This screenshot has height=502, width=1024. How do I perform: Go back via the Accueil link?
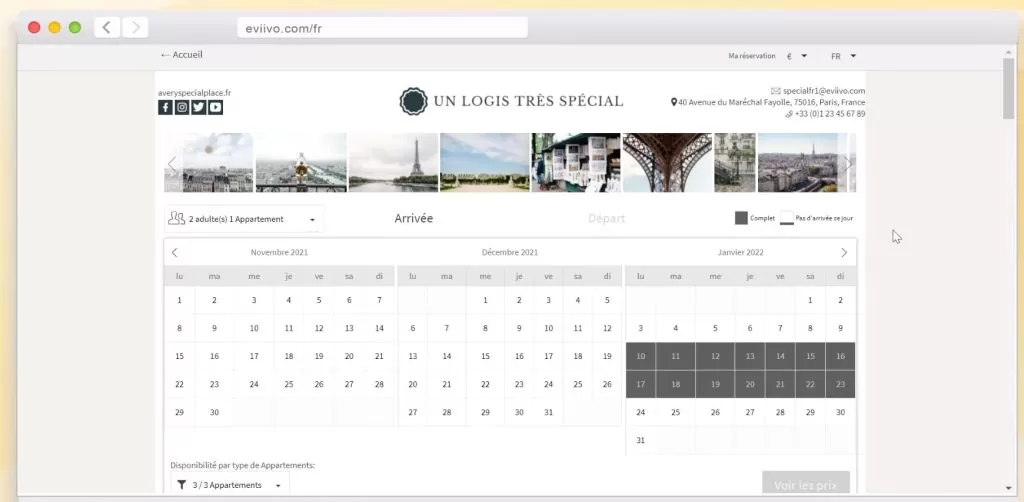click(182, 55)
